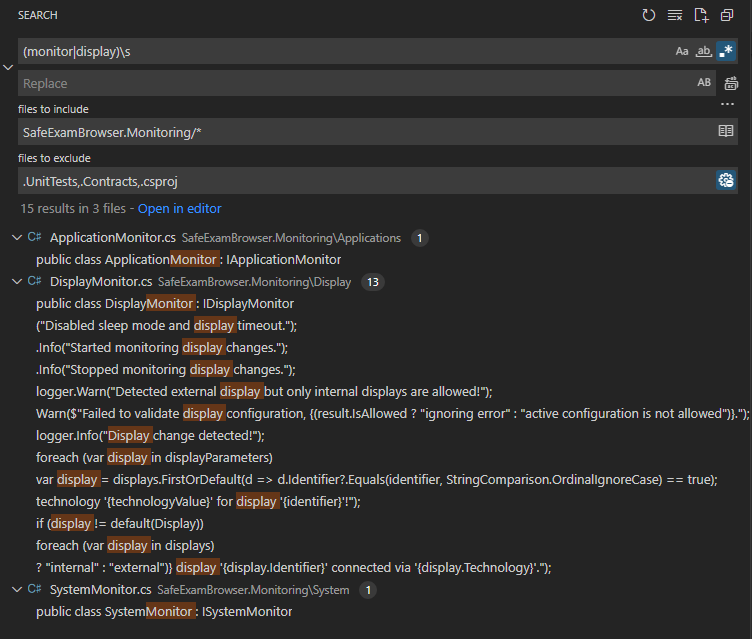Toggle search only in open editors

pos(726,131)
